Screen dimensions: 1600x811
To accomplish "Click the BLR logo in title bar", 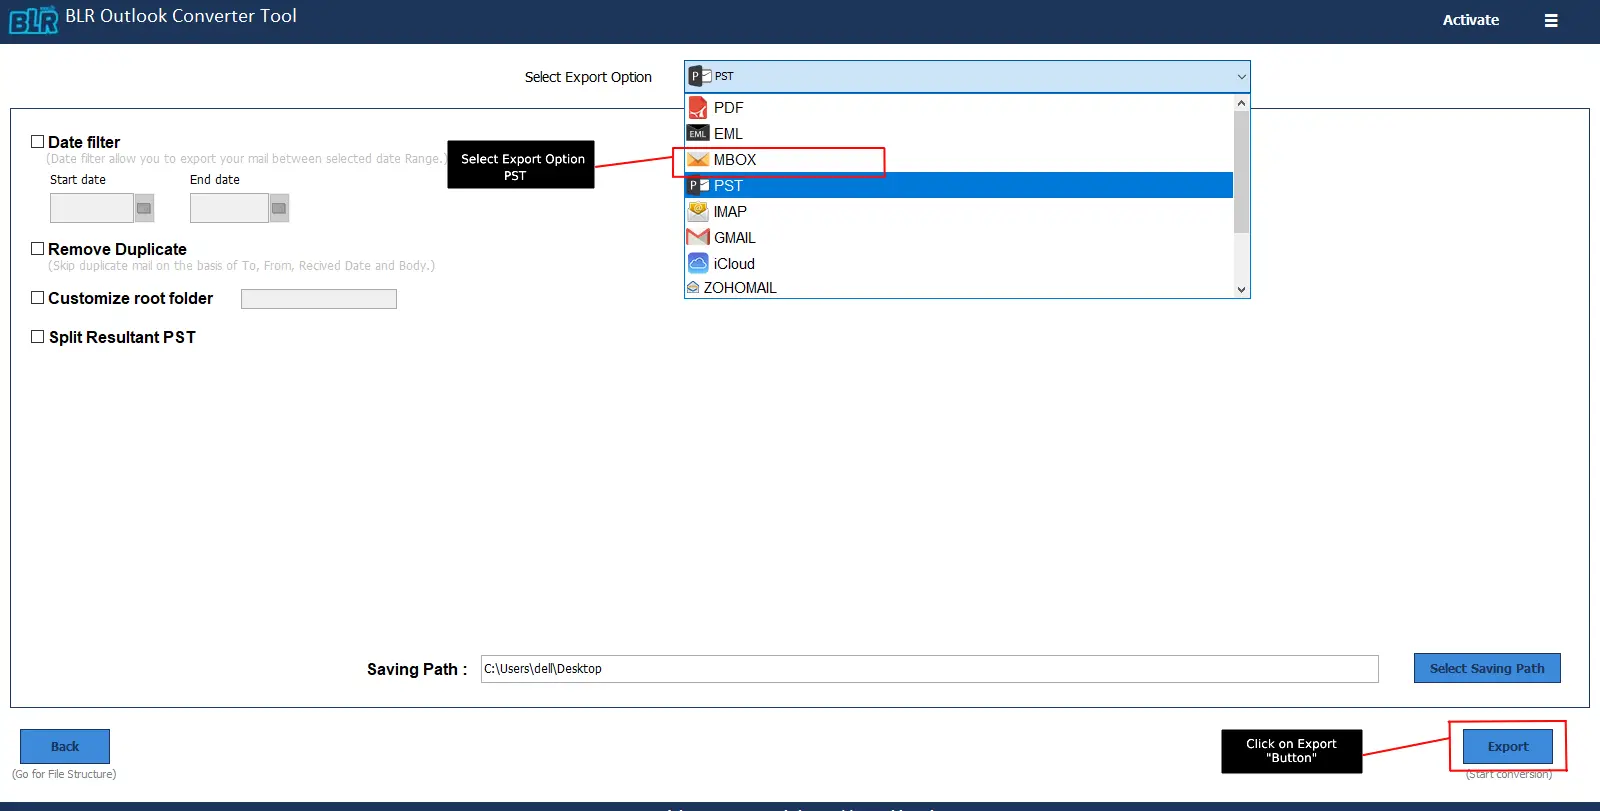I will point(33,19).
